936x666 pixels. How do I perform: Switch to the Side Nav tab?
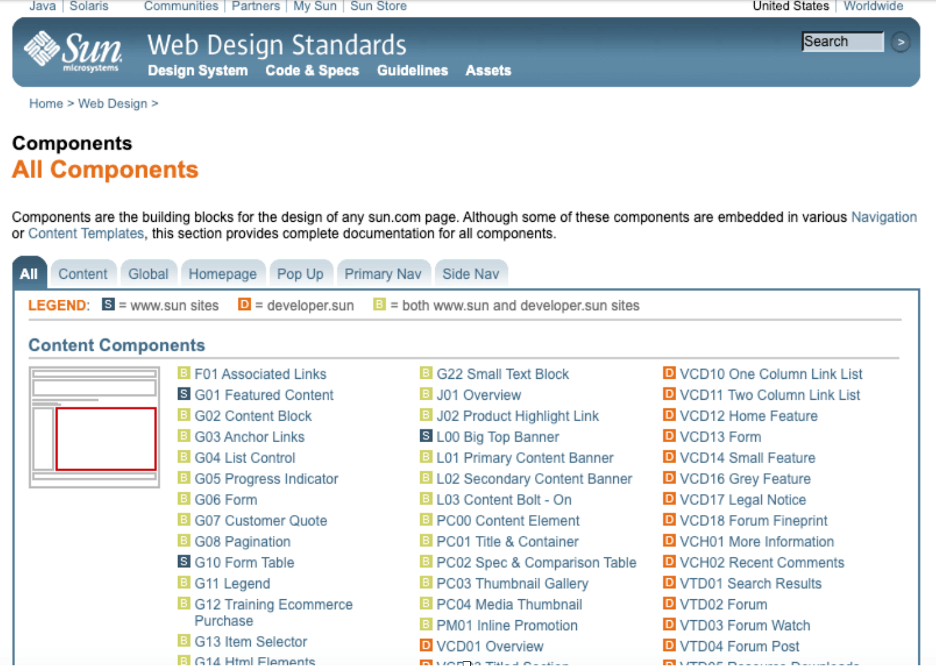(470, 274)
